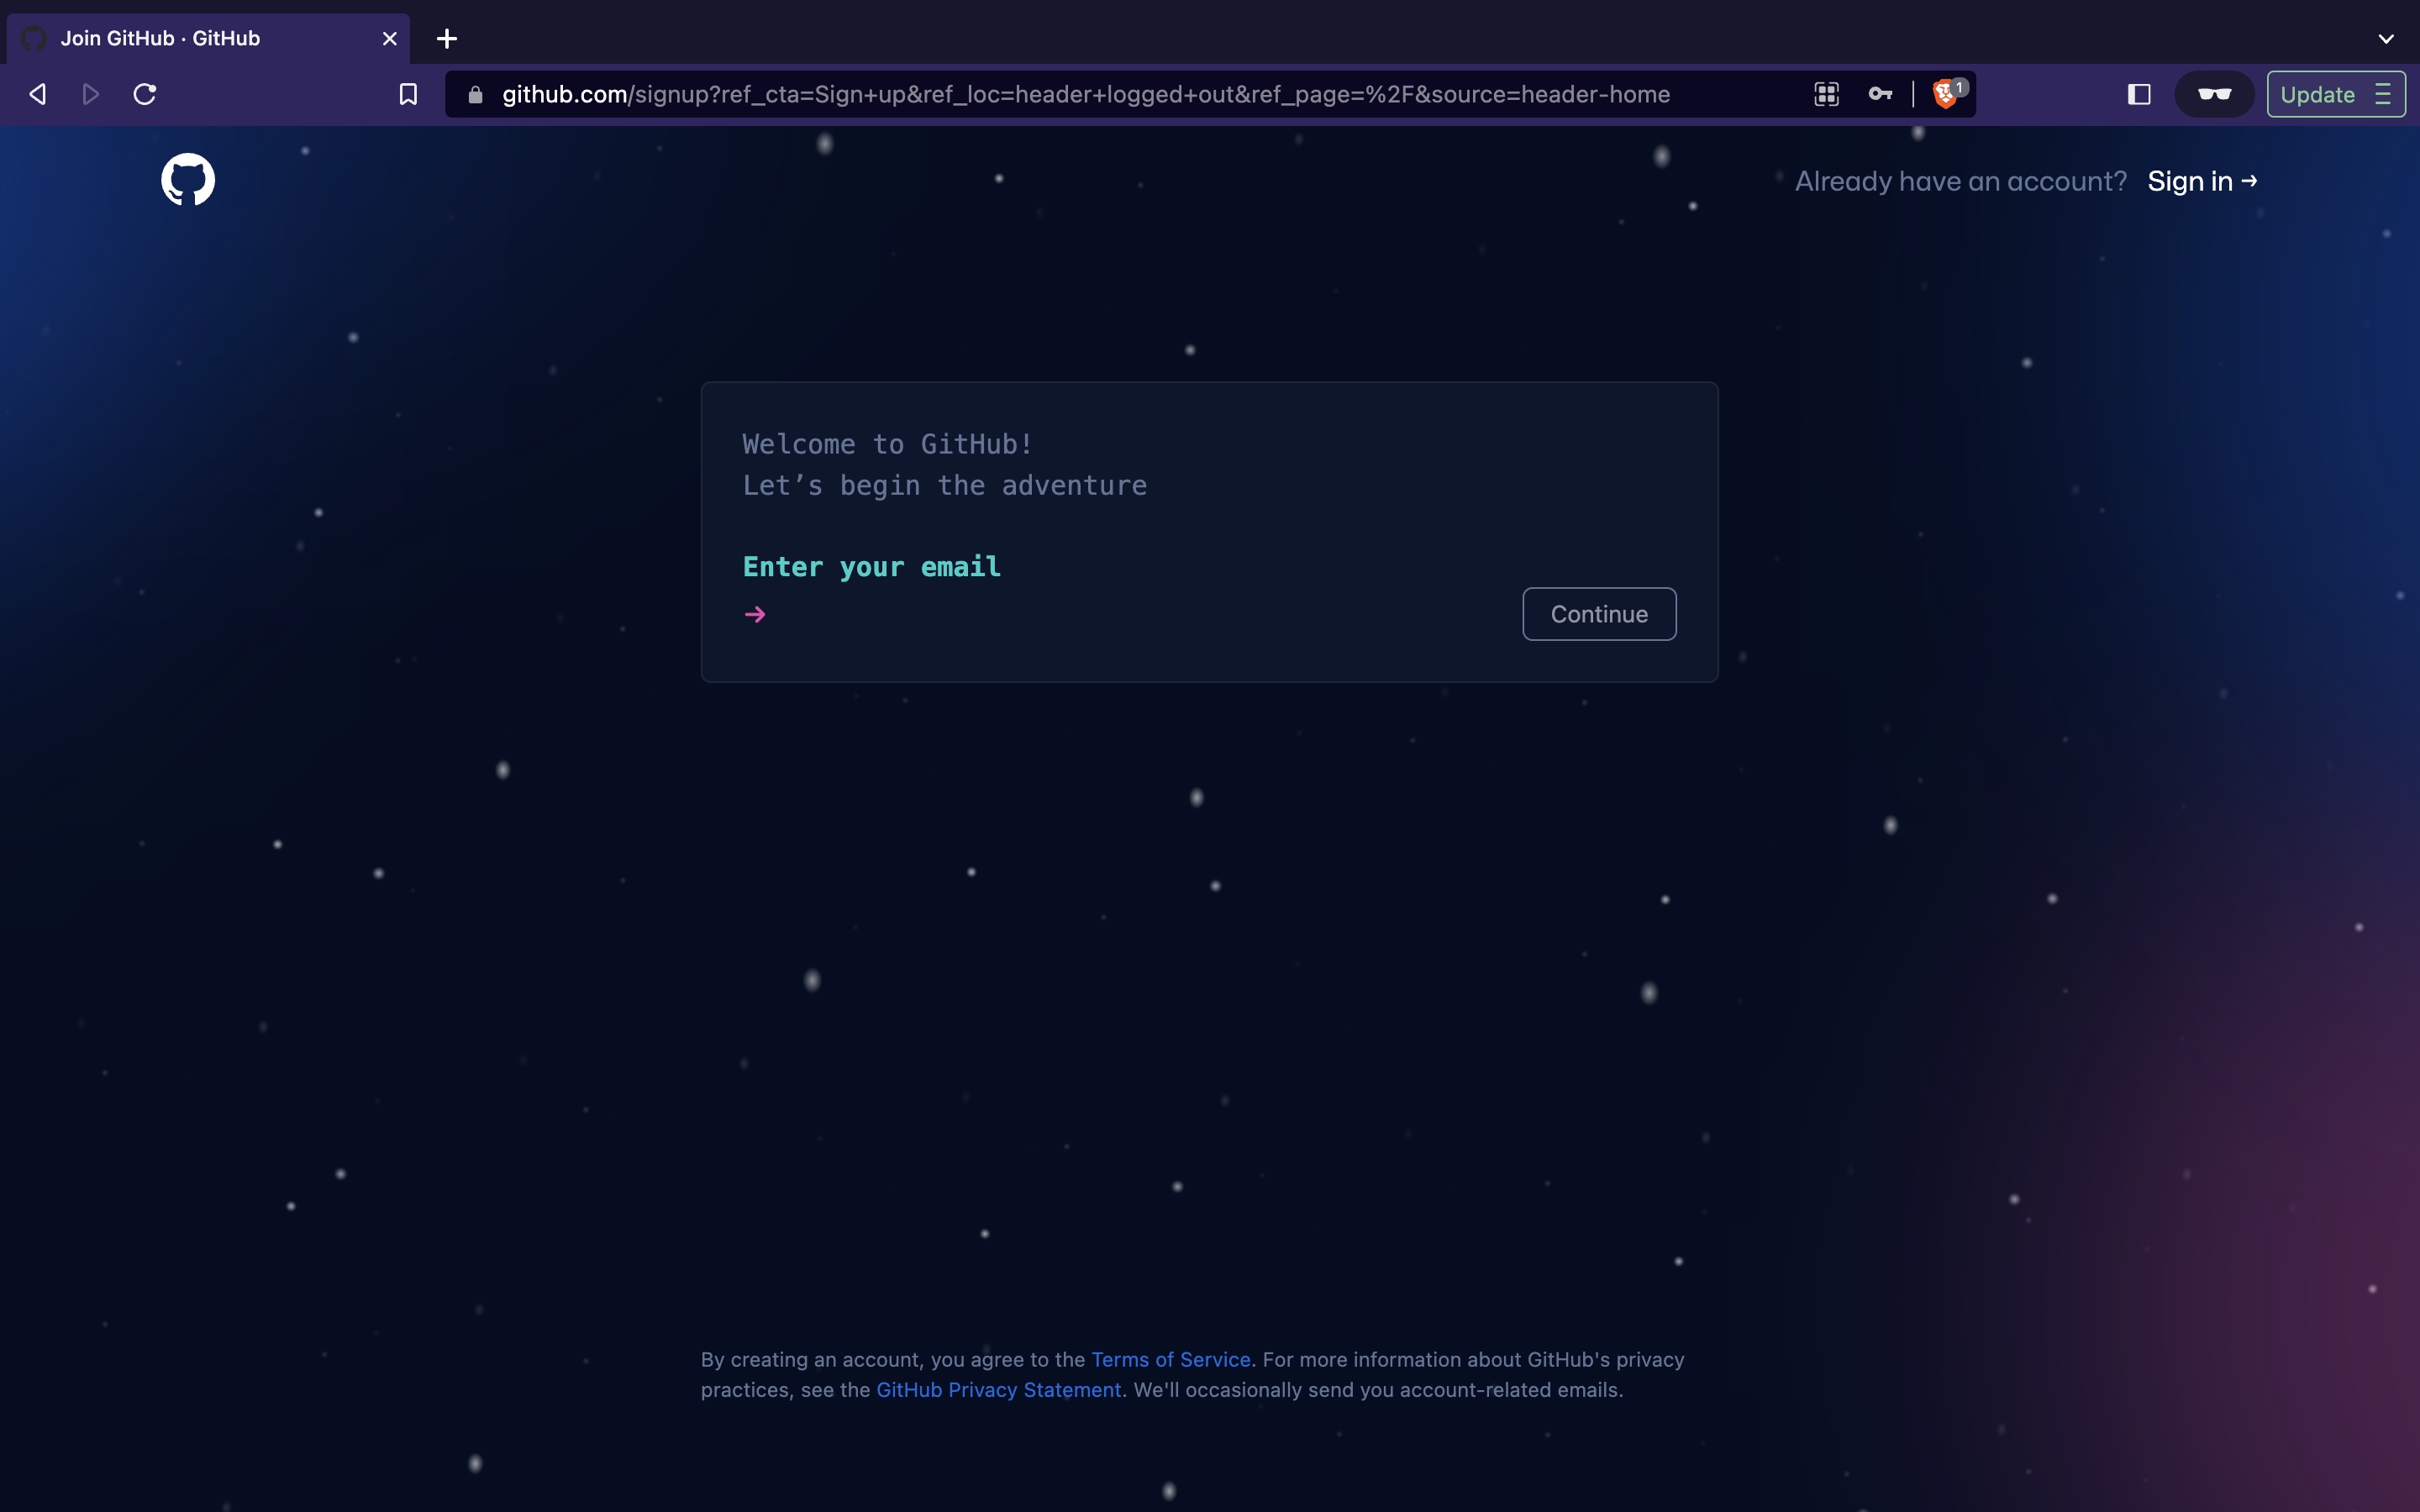Screen dimensions: 2420x1512
Task: Click the bookmark this page icon
Action: [408, 94]
